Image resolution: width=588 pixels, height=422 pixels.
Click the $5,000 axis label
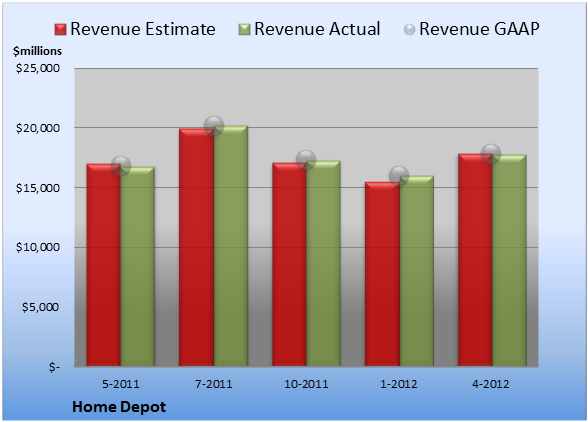[x=40, y=307]
